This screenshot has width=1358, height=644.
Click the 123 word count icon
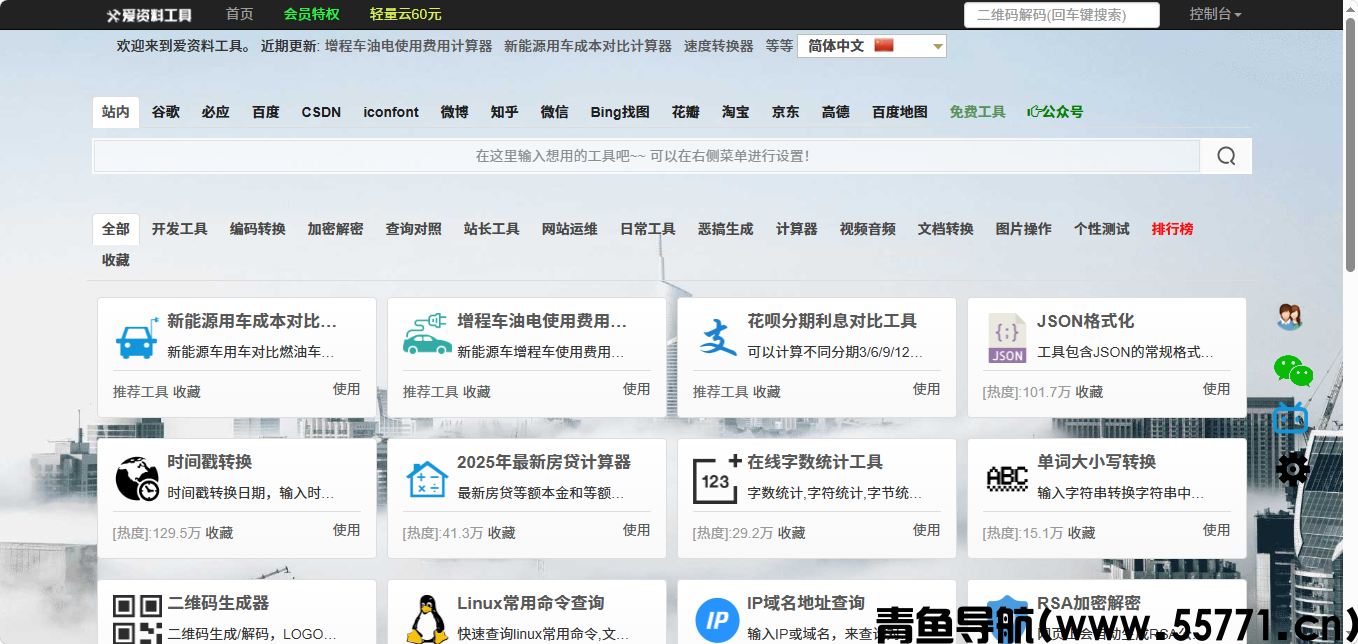click(717, 478)
